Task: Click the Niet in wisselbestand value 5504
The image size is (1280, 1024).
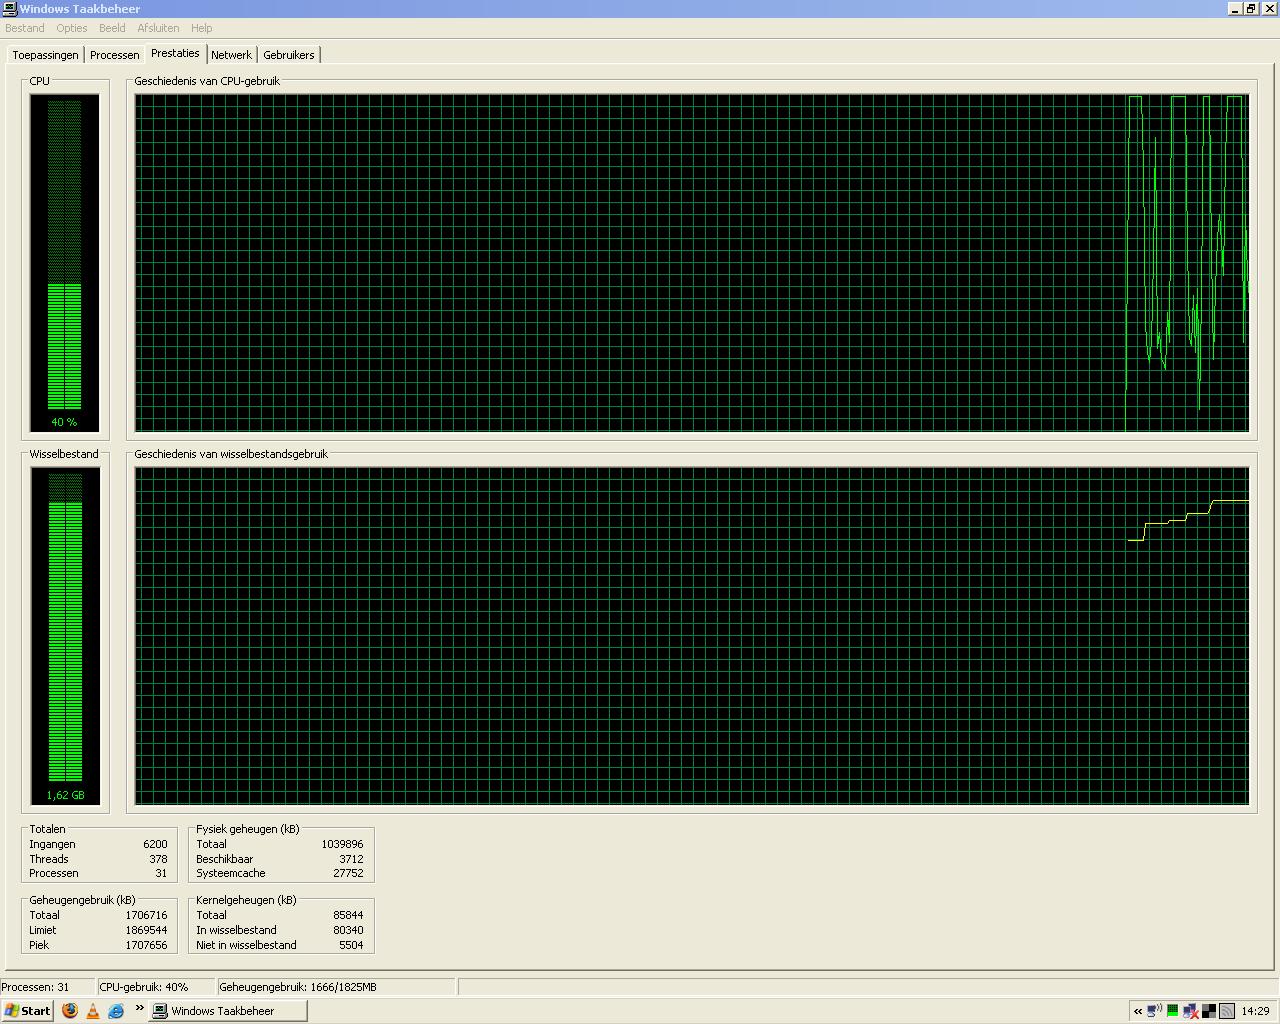Action: click(351, 945)
